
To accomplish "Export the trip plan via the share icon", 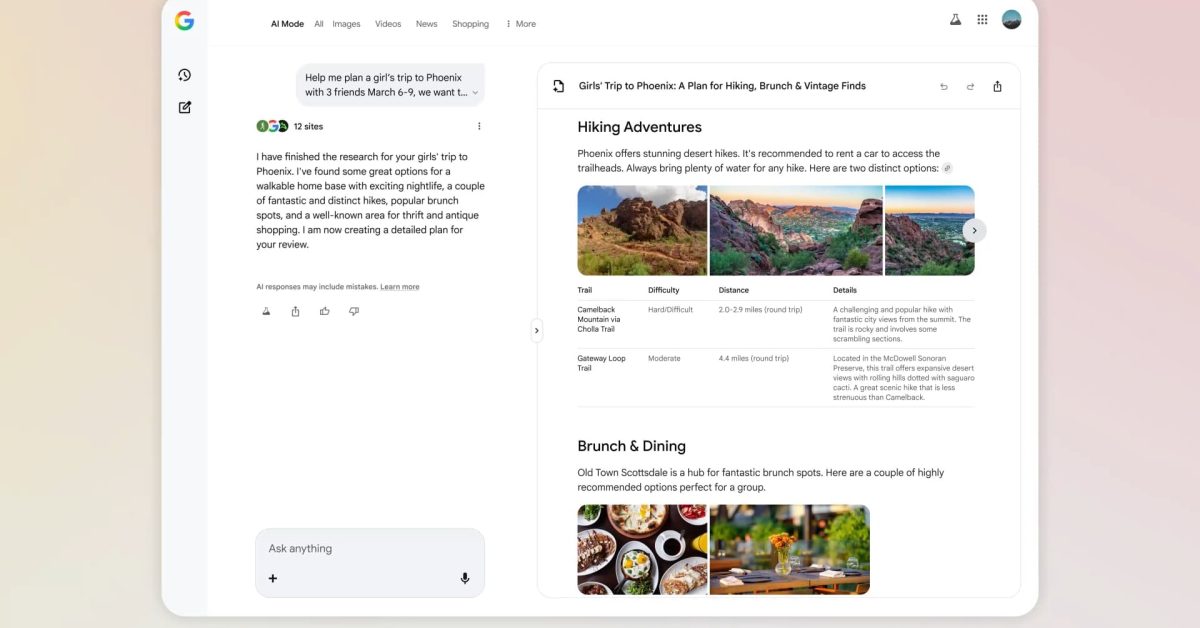I will pyautogui.click(x=997, y=86).
